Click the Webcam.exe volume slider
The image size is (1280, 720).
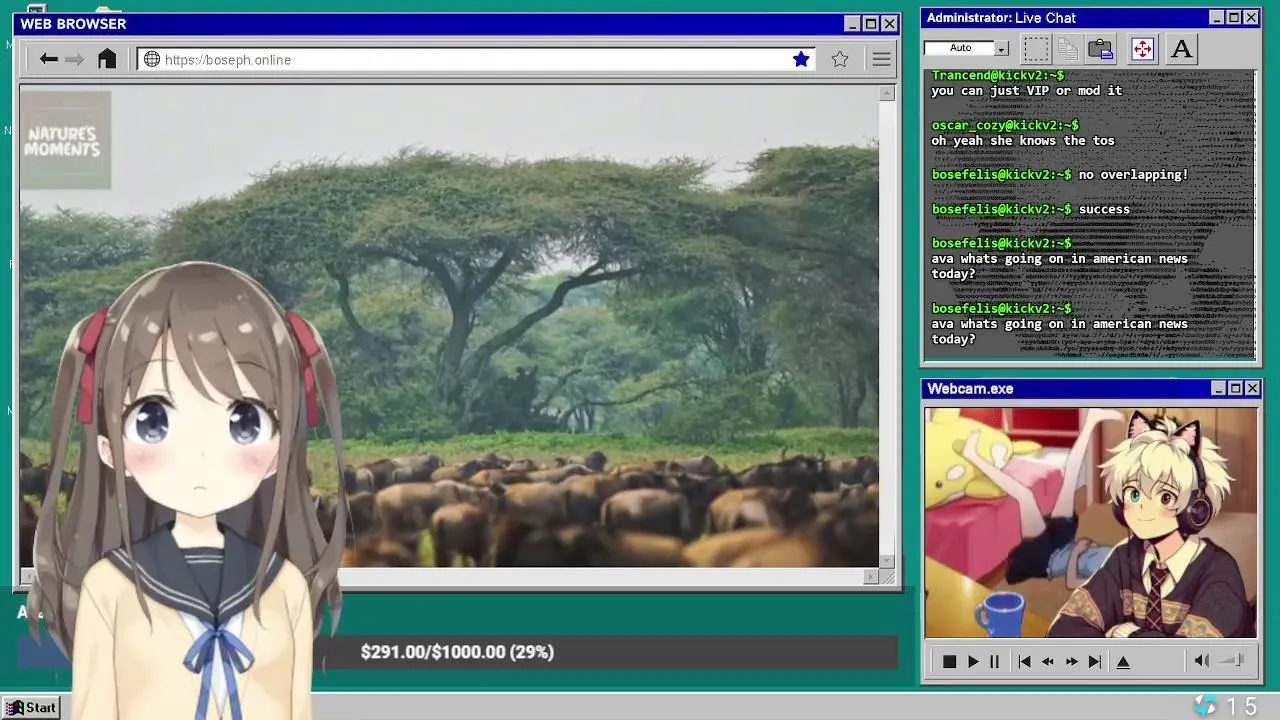[x=1233, y=661]
